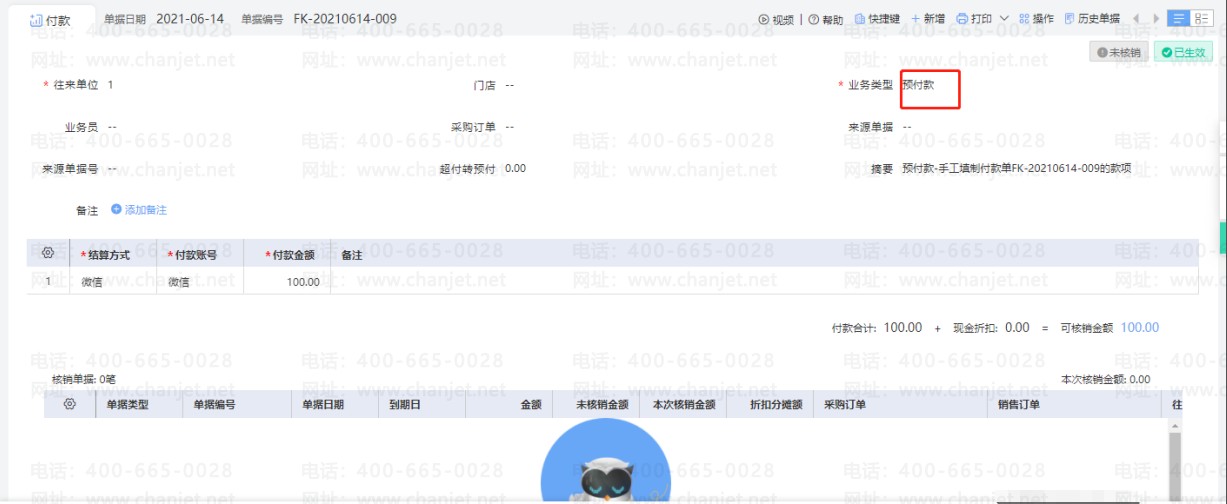This screenshot has height=504, width=1227.
Task: Open the 视频 video tutorial
Action: click(776, 19)
